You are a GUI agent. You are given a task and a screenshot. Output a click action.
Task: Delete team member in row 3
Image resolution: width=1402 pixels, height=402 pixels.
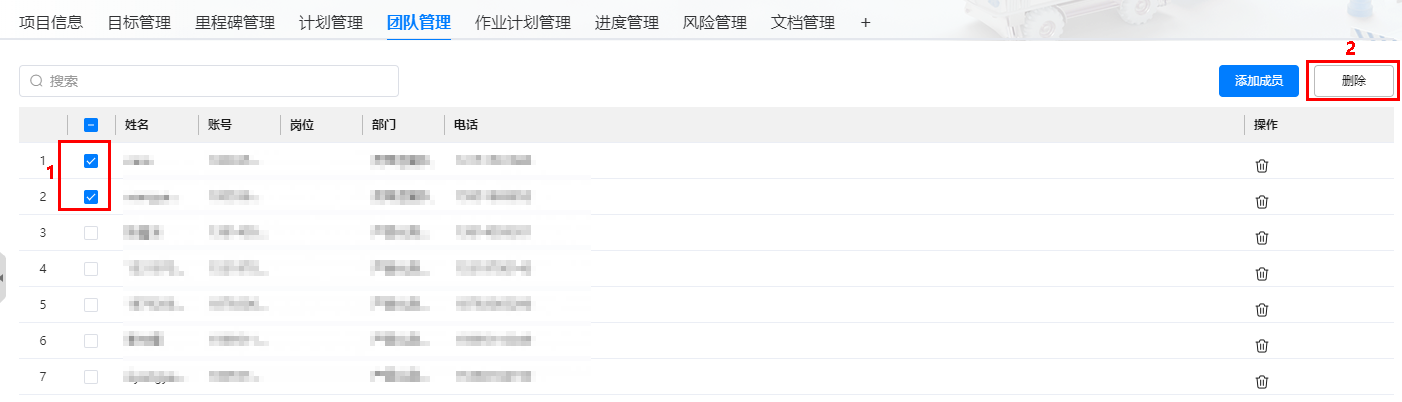[1262, 238]
